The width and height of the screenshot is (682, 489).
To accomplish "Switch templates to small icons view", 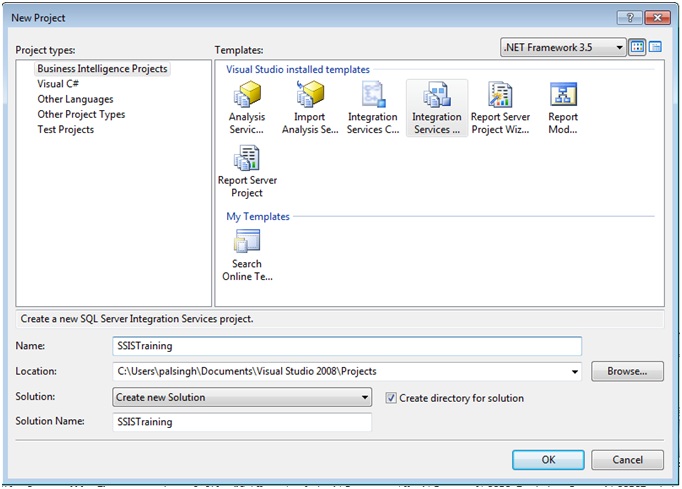I will click(x=656, y=47).
